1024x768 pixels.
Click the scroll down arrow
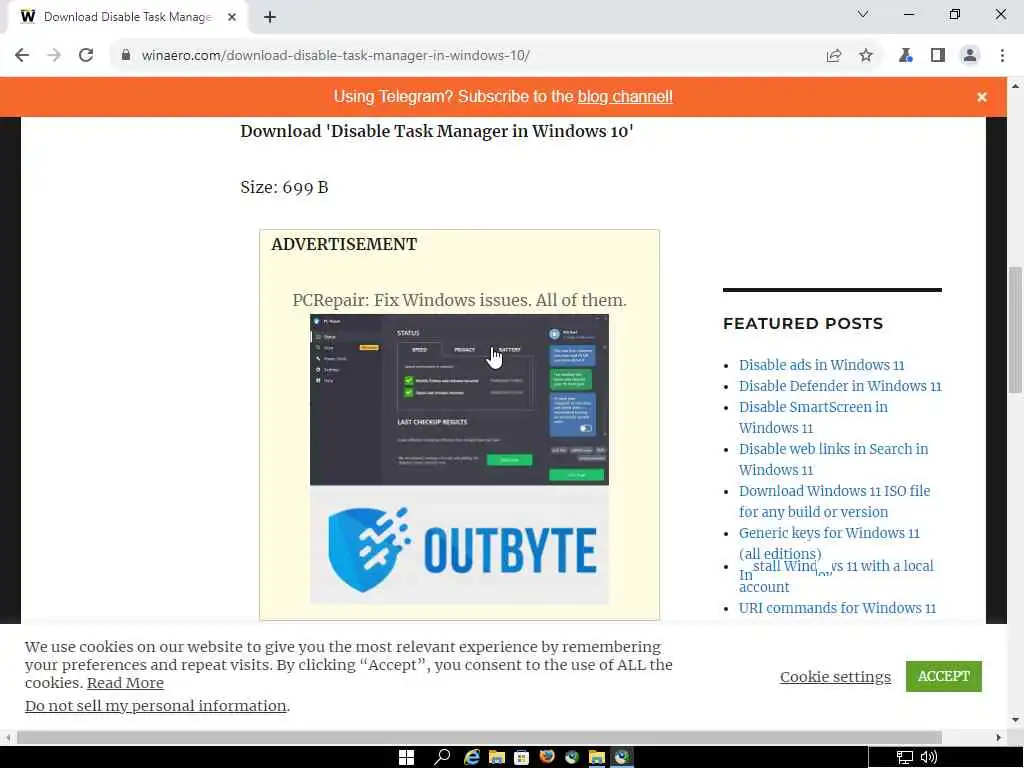click(1016, 720)
